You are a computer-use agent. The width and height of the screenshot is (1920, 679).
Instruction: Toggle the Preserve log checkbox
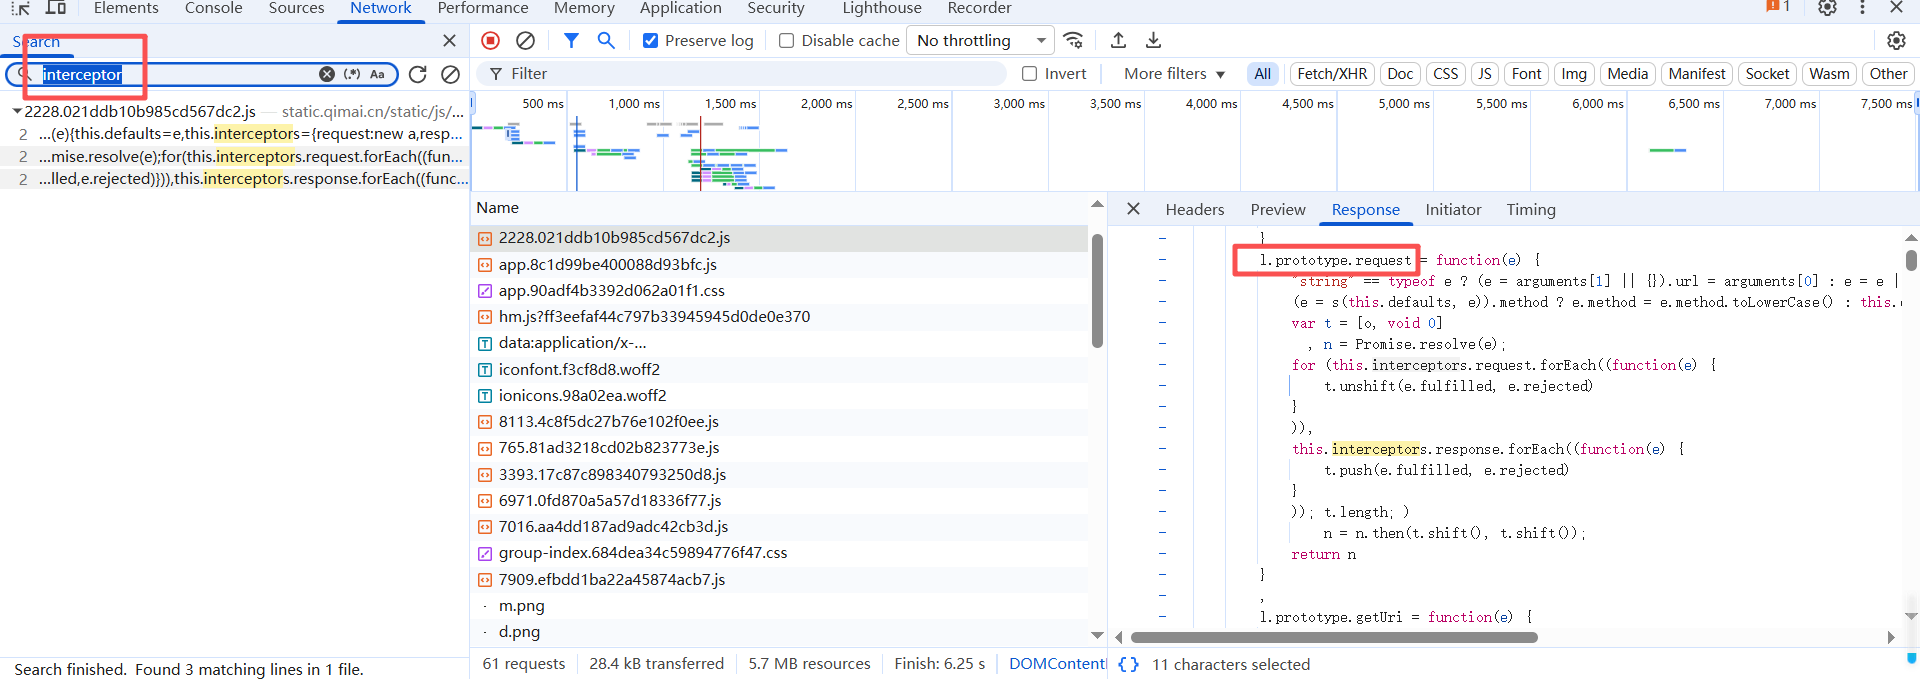tap(650, 41)
